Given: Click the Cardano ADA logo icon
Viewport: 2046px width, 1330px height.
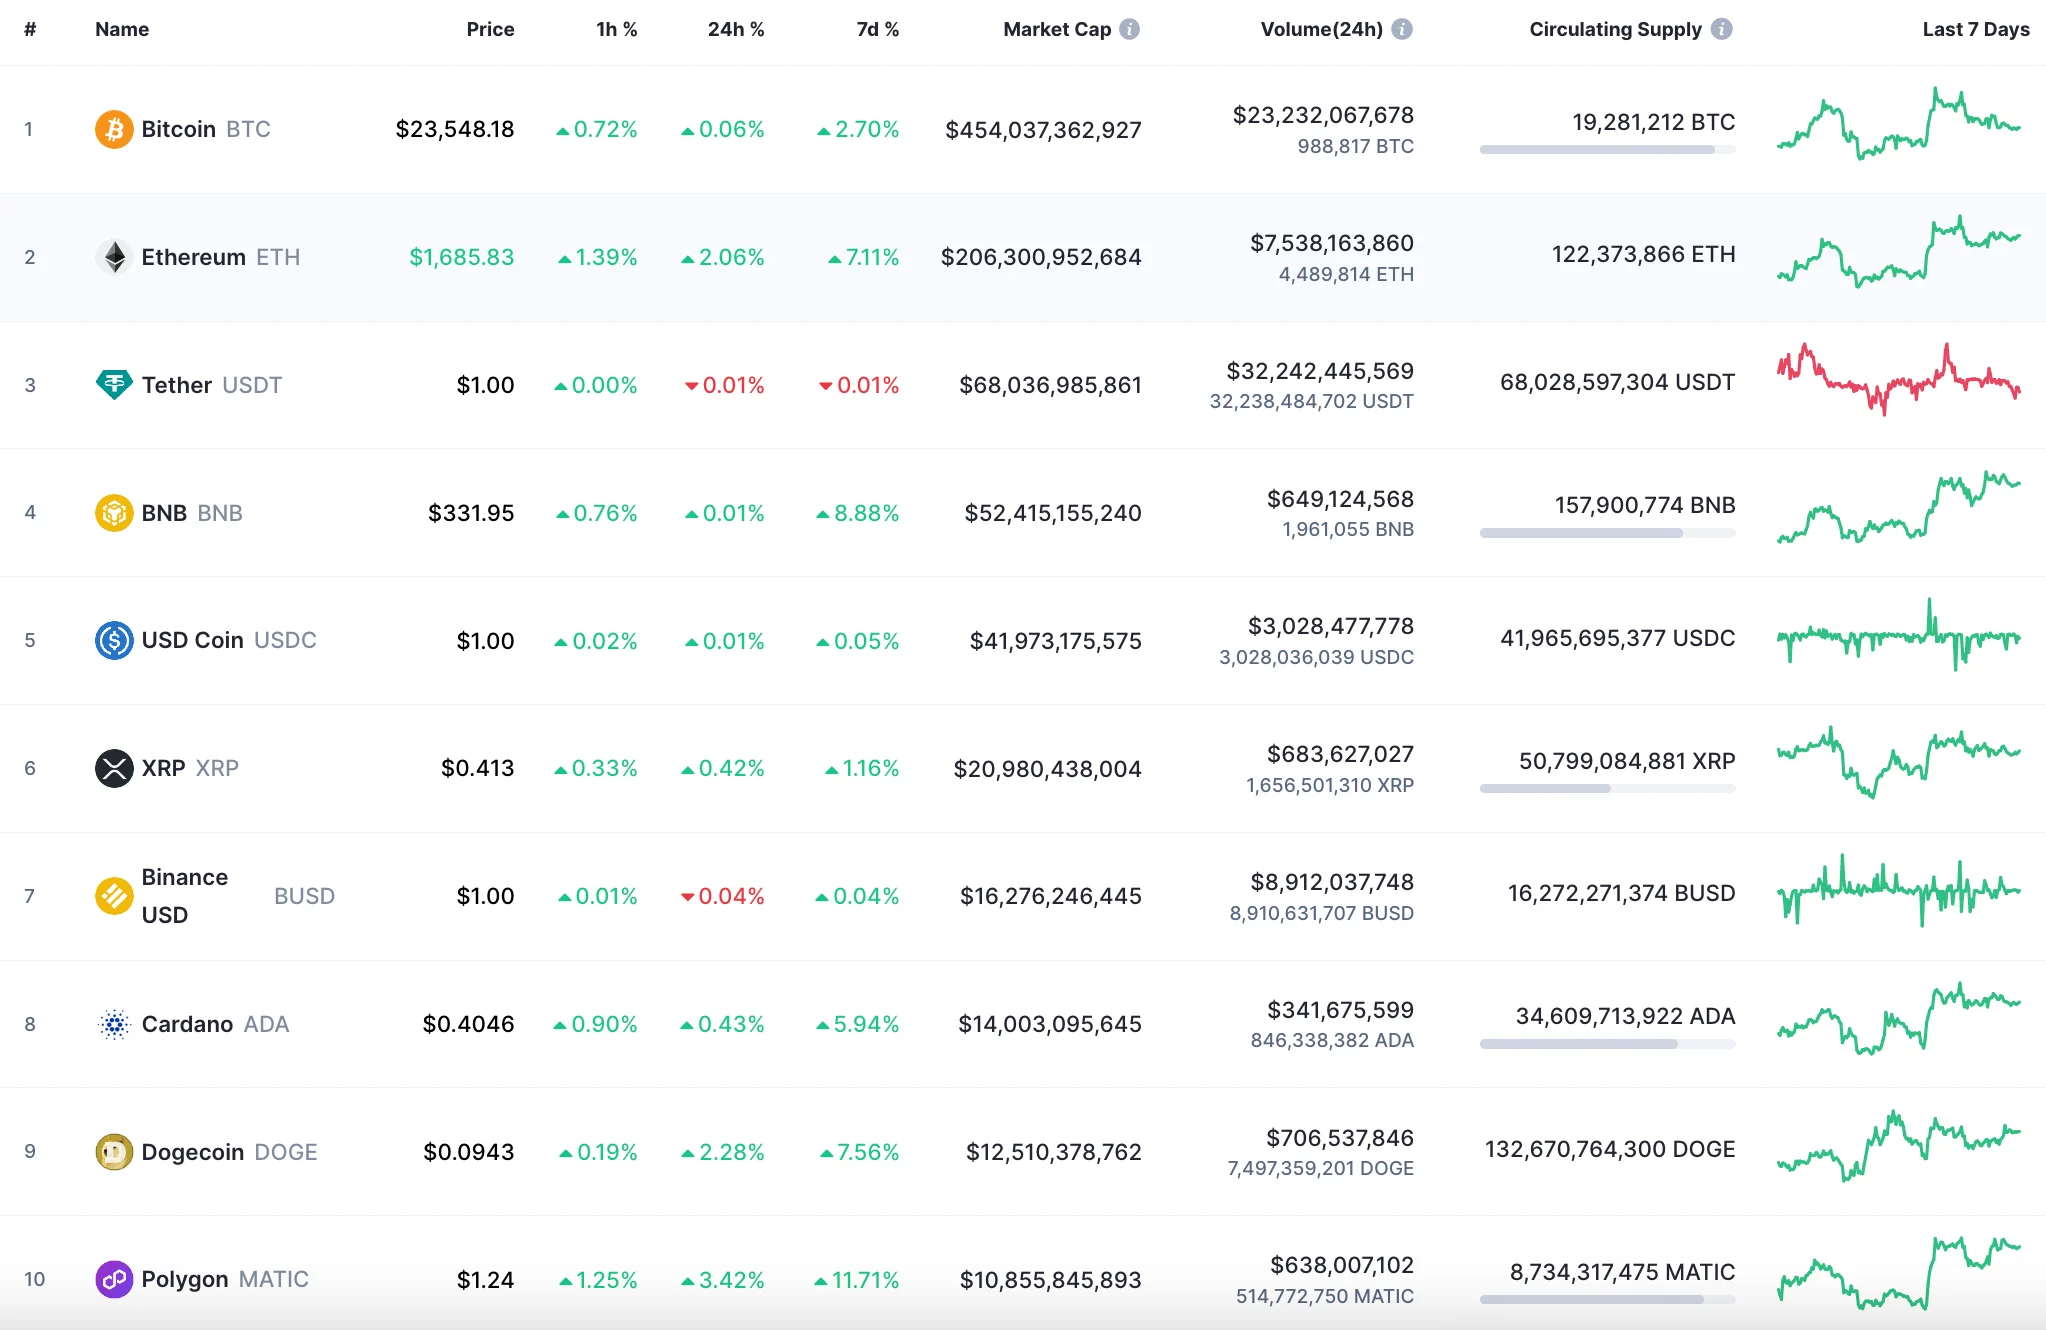Looking at the screenshot, I should 115,1024.
